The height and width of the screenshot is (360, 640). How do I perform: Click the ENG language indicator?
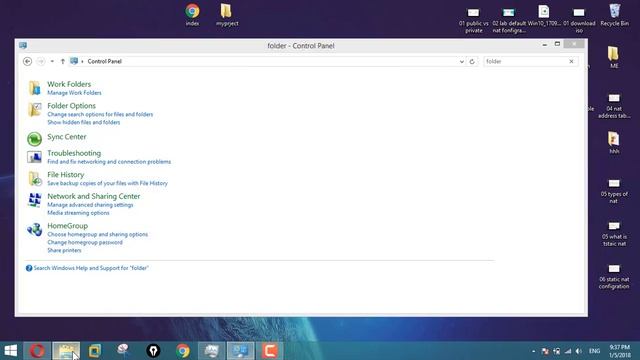pos(594,351)
